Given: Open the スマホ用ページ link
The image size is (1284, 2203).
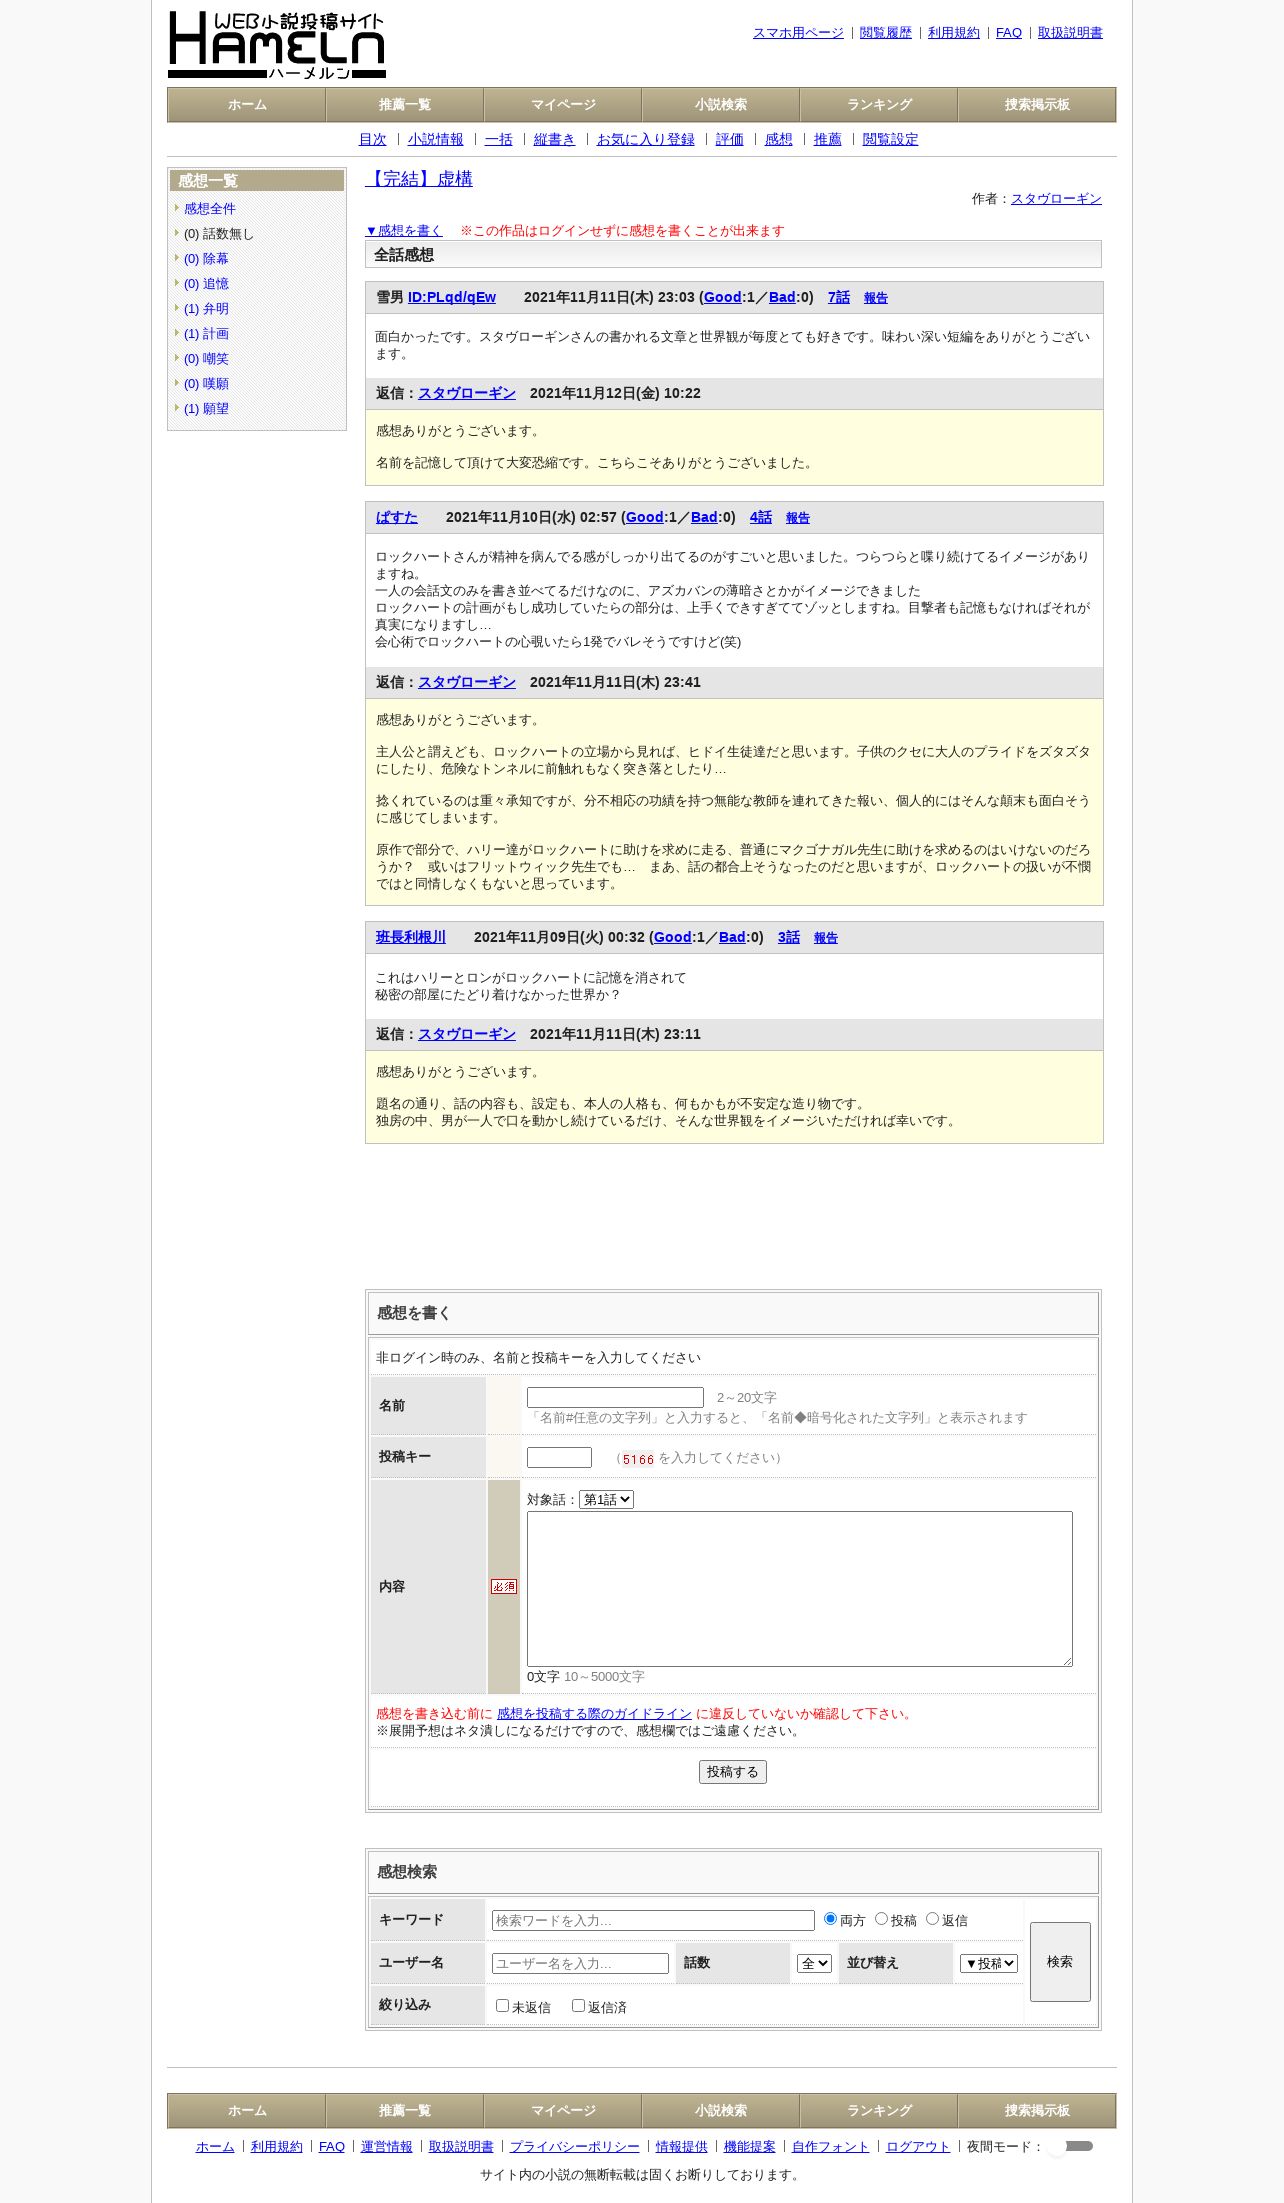Looking at the screenshot, I should (798, 33).
